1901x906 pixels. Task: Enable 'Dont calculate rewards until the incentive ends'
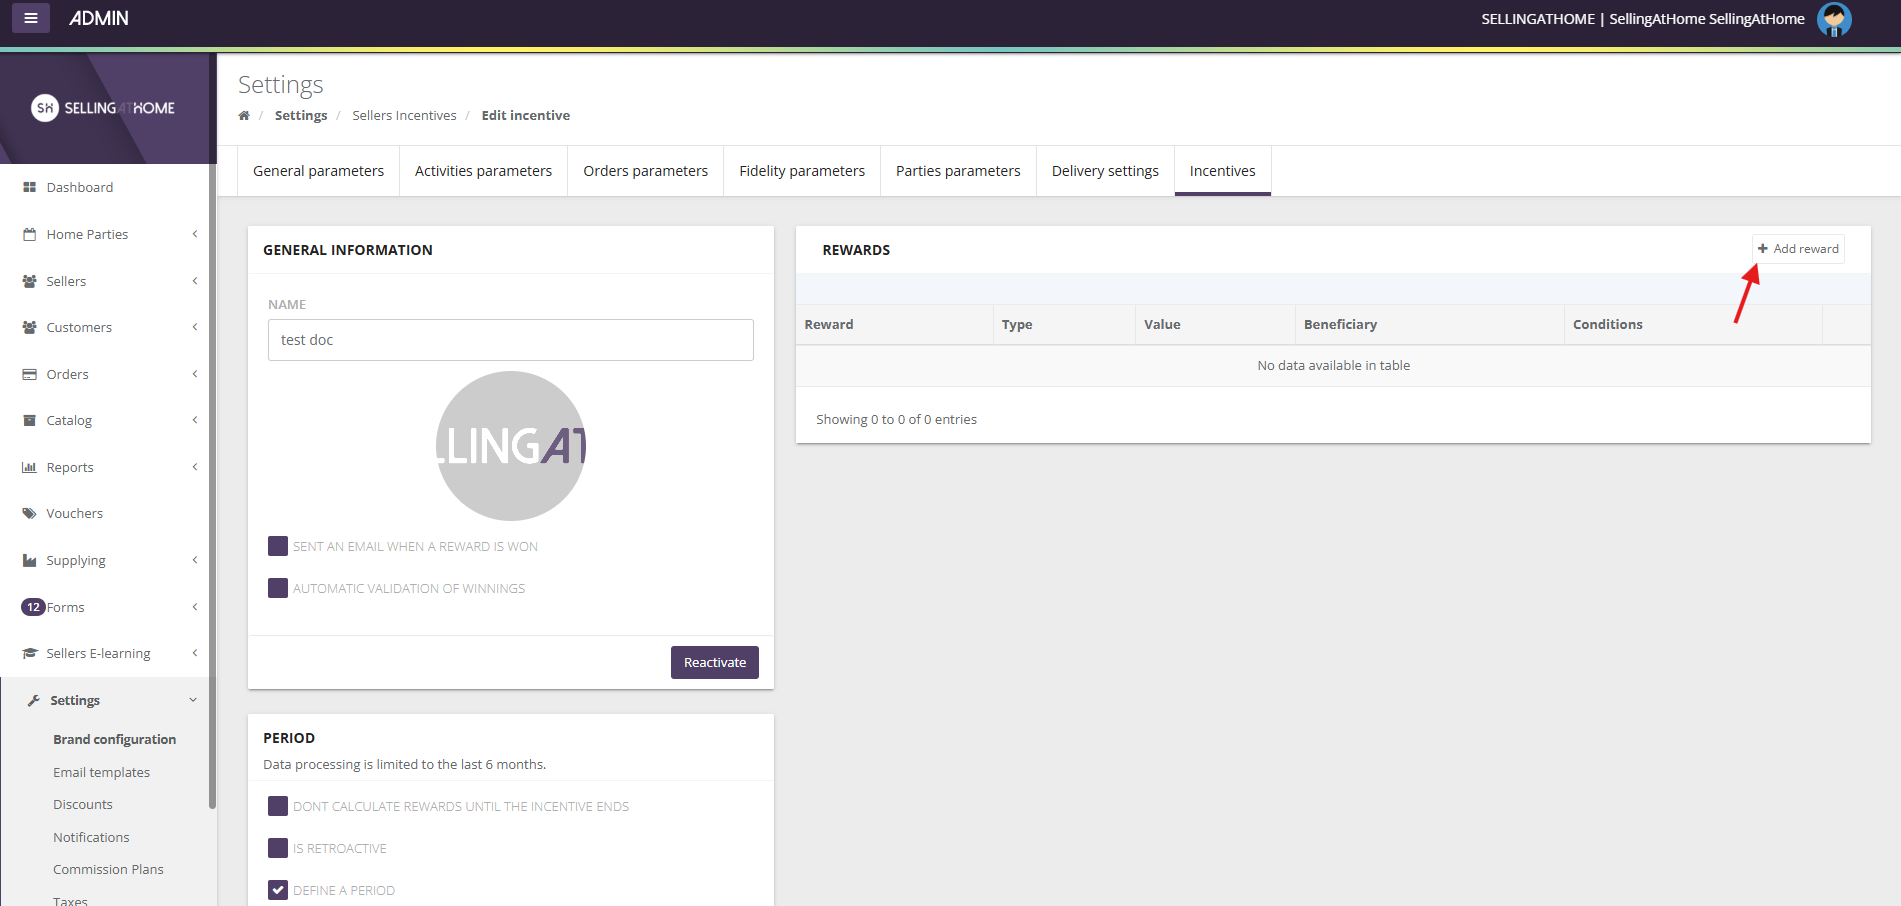pos(278,806)
